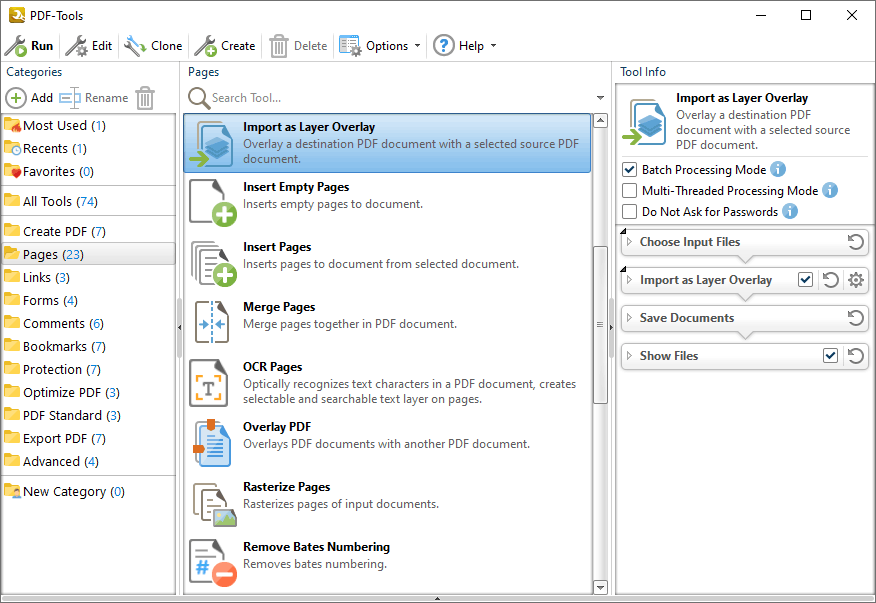Open the PDF Standard category
Image resolution: width=876 pixels, height=603 pixels.
[88, 415]
